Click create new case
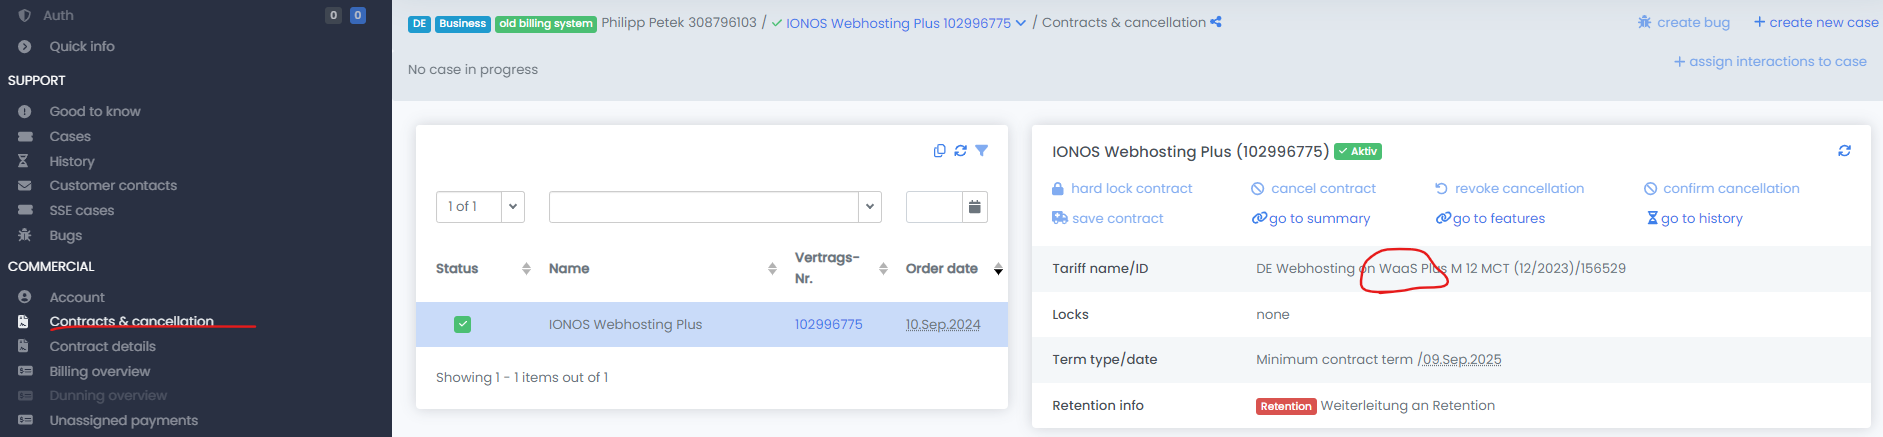This screenshot has height=437, width=1883. pyautogui.click(x=1816, y=22)
